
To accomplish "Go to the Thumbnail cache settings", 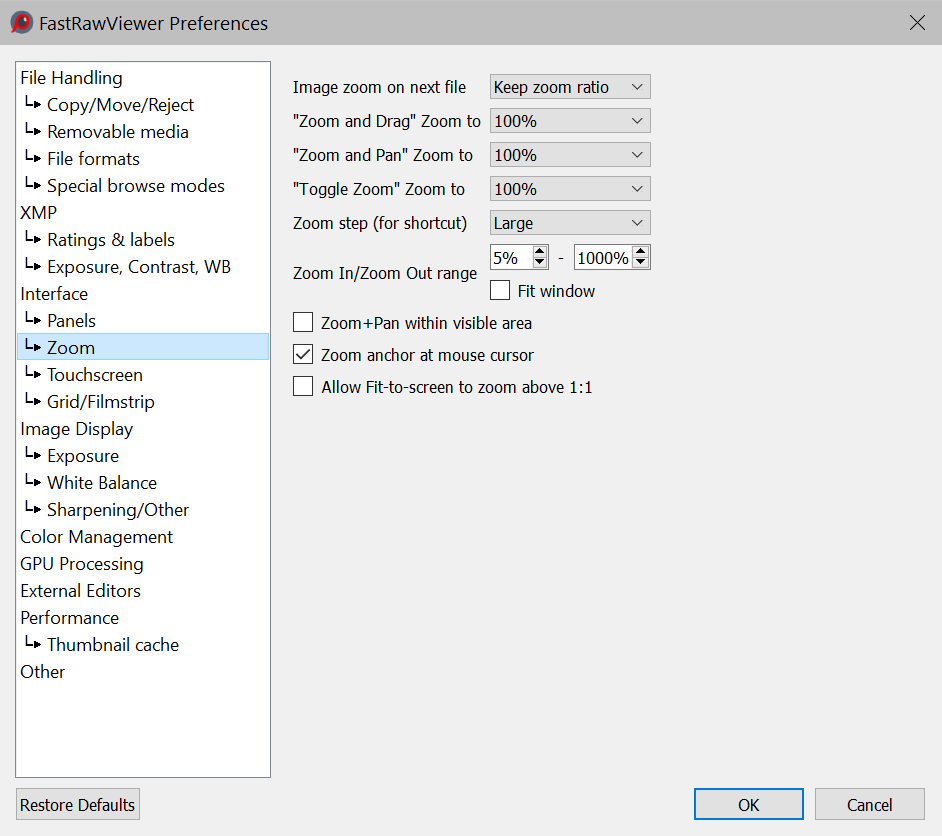I will pyautogui.click(x=112, y=645).
